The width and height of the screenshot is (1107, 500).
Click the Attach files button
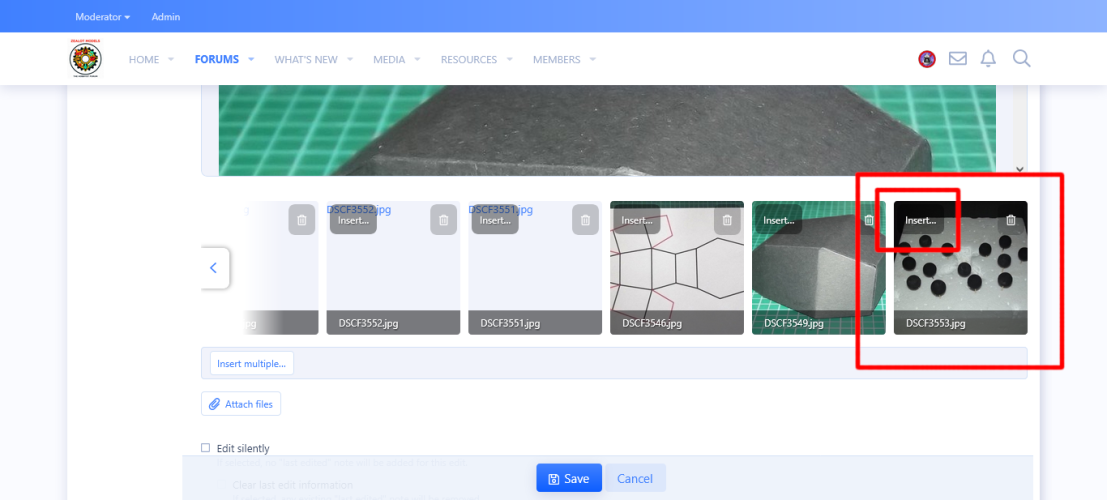[x=241, y=404]
